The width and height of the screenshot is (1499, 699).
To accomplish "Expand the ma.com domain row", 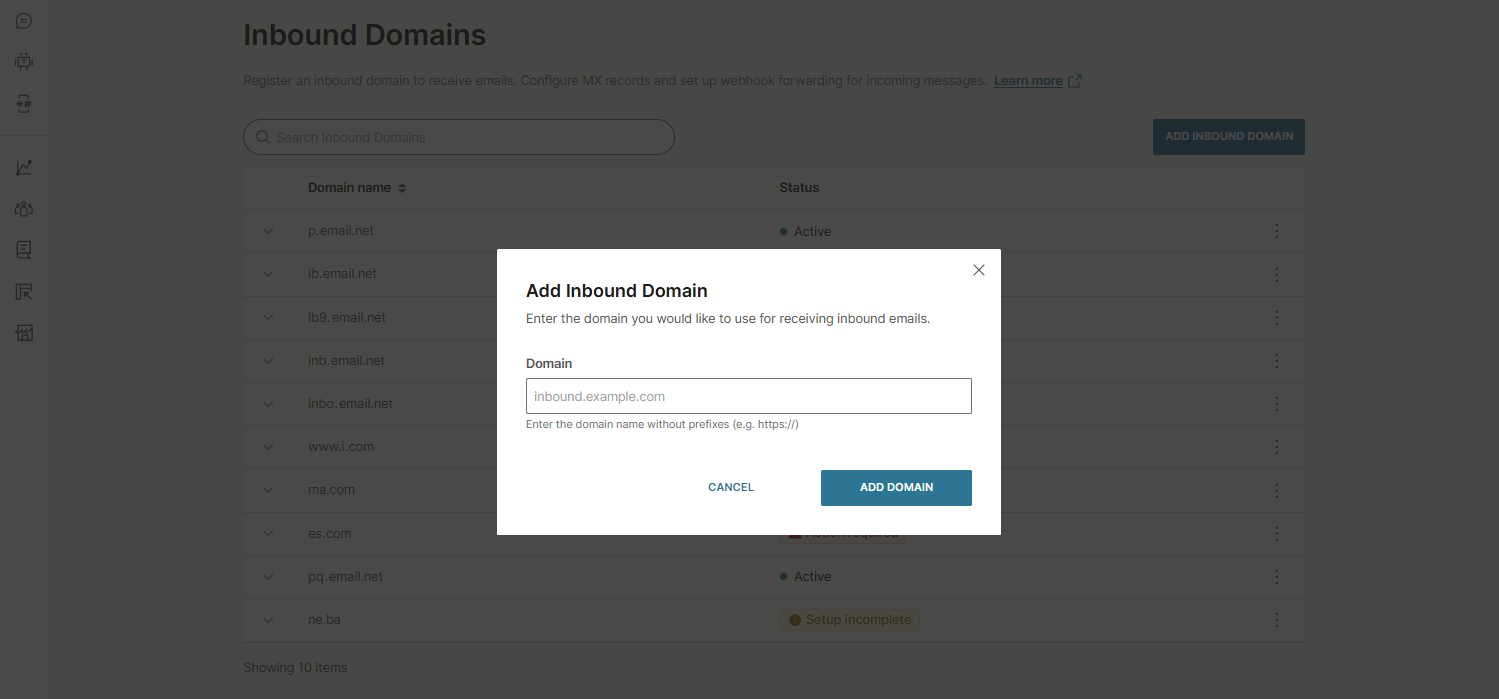I will [x=268, y=490].
